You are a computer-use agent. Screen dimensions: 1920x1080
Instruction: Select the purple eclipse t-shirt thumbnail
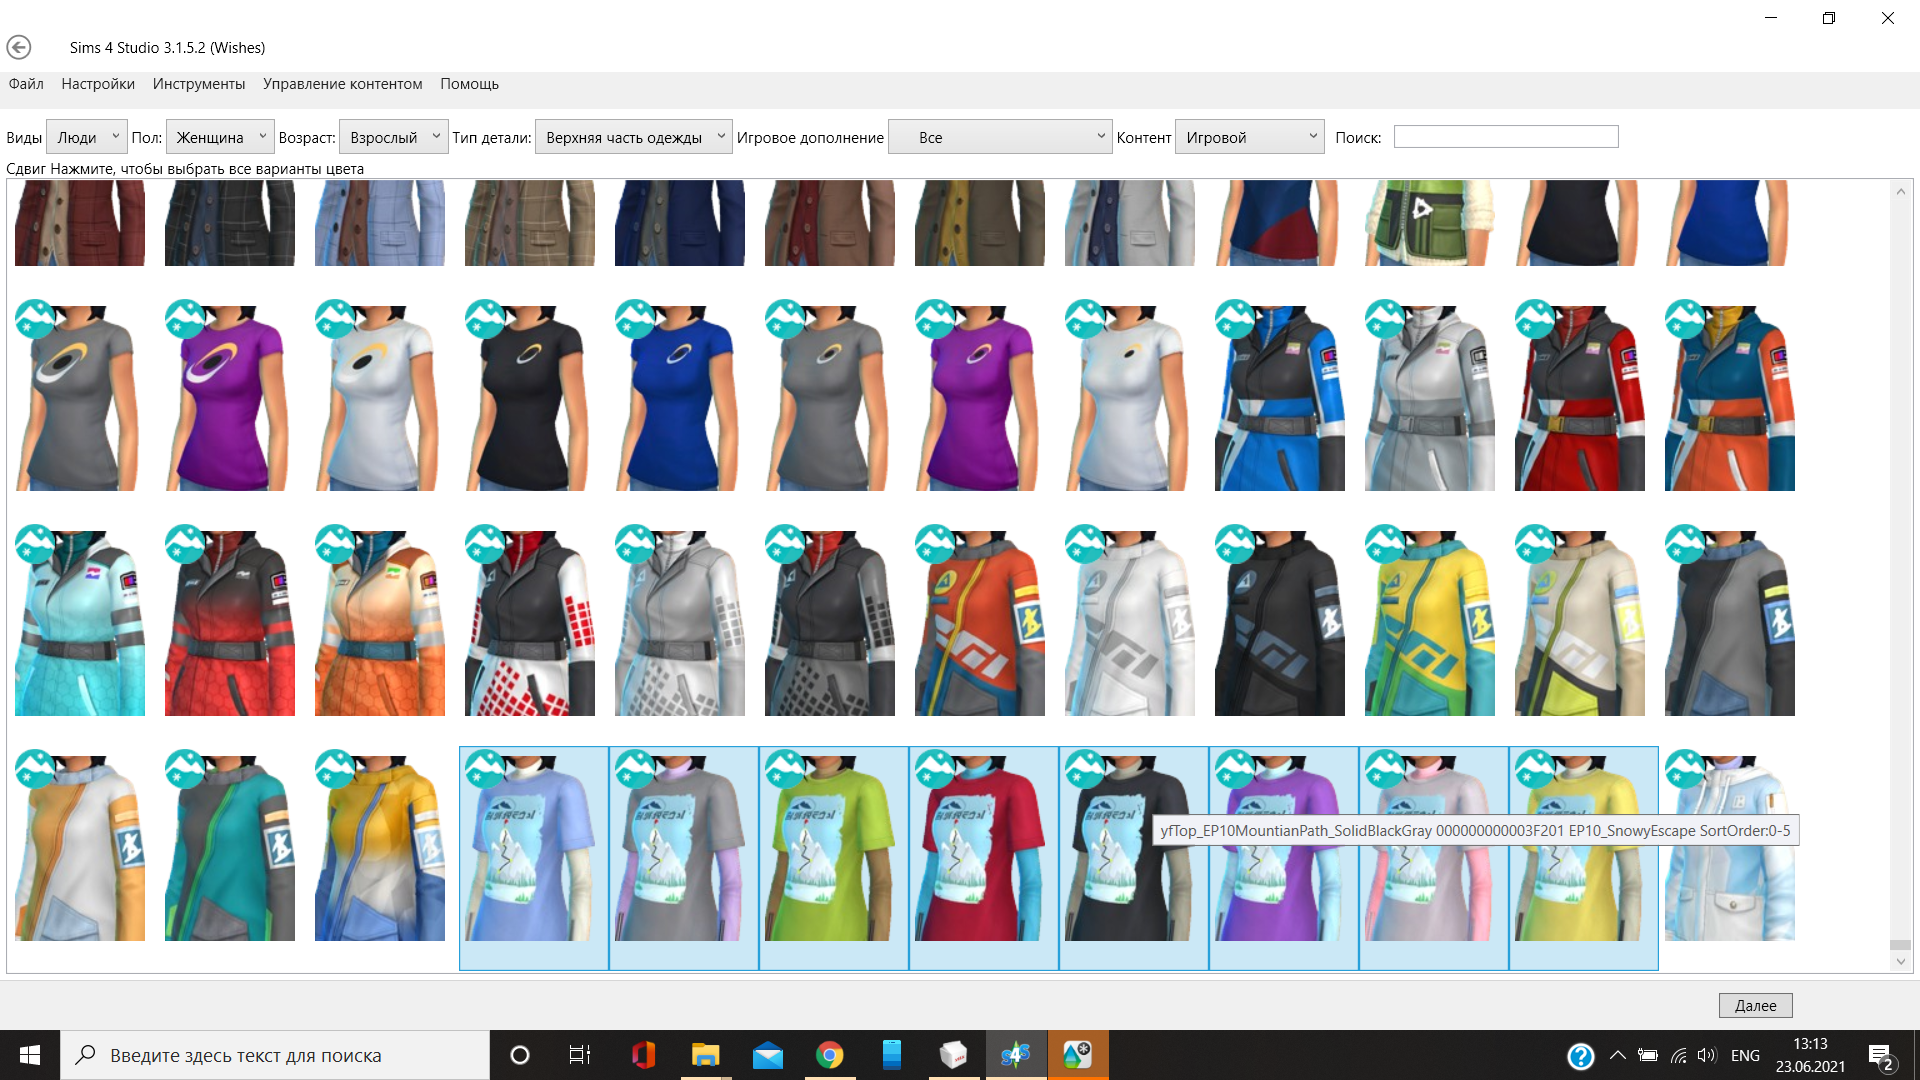pyautogui.click(x=229, y=398)
